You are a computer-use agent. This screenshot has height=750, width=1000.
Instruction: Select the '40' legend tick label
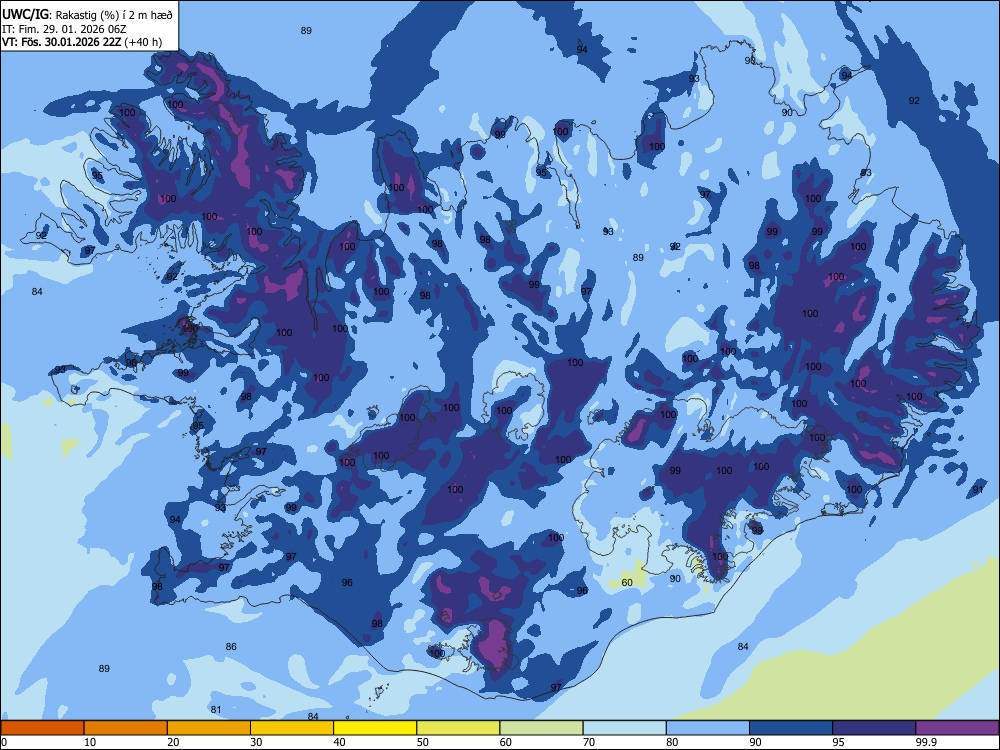point(339,742)
